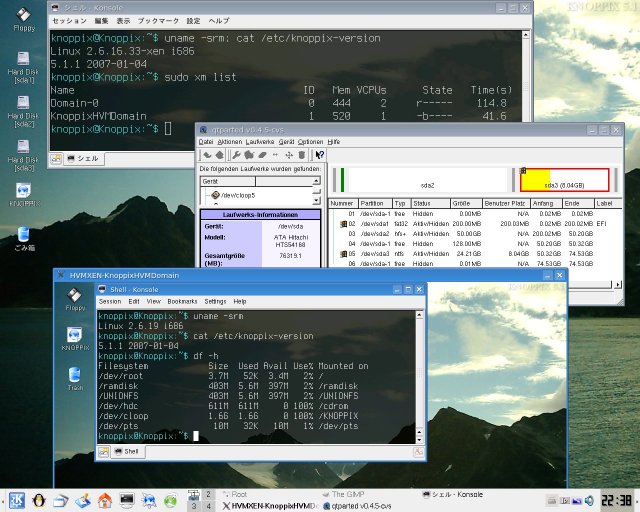Open the Hard Disk [sda2] desktop icon
This screenshot has height=512, width=640.
[23, 111]
